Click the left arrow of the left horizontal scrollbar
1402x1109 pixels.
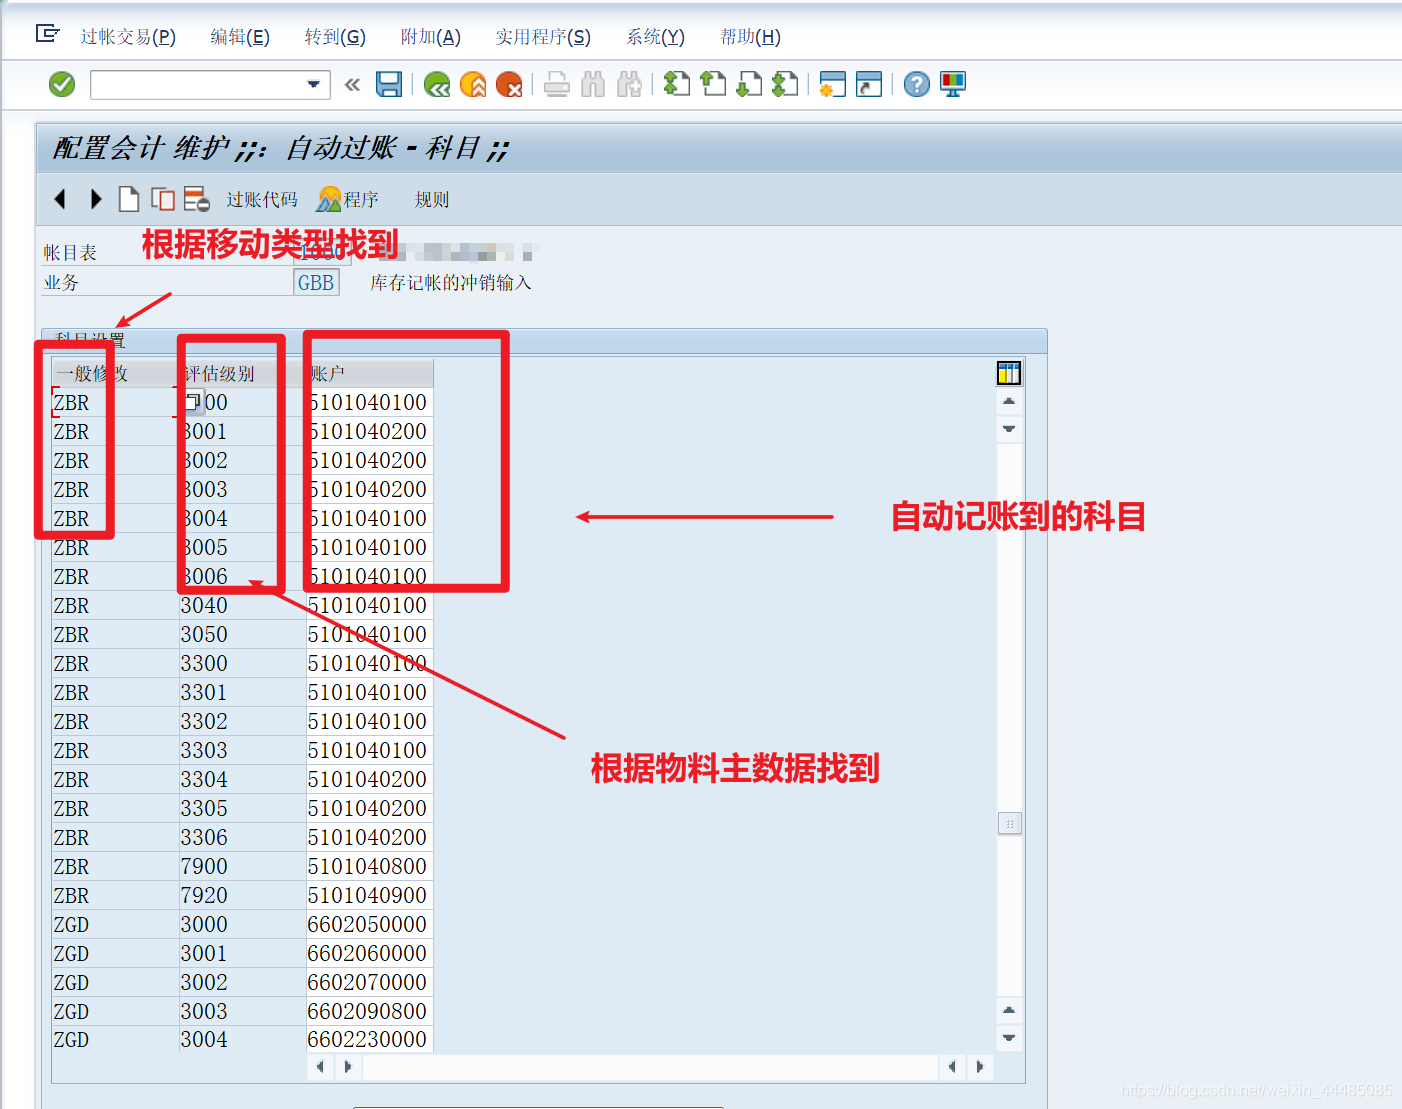(x=320, y=1067)
